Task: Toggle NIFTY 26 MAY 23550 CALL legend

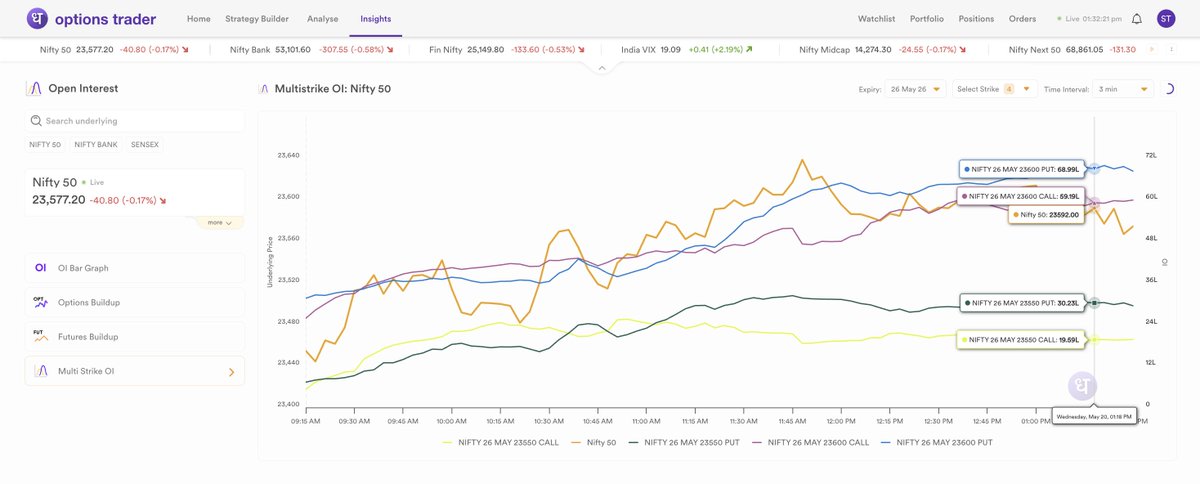Action: [503, 441]
